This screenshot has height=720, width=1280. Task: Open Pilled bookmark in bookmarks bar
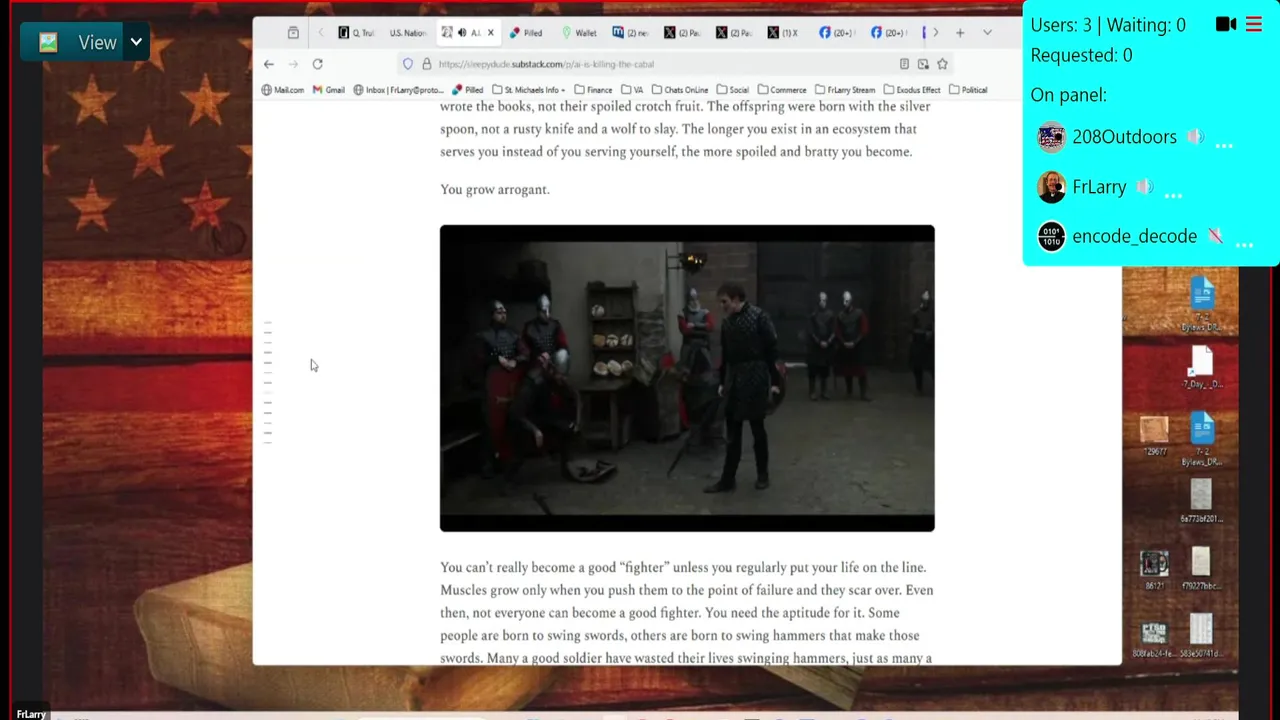point(467,90)
